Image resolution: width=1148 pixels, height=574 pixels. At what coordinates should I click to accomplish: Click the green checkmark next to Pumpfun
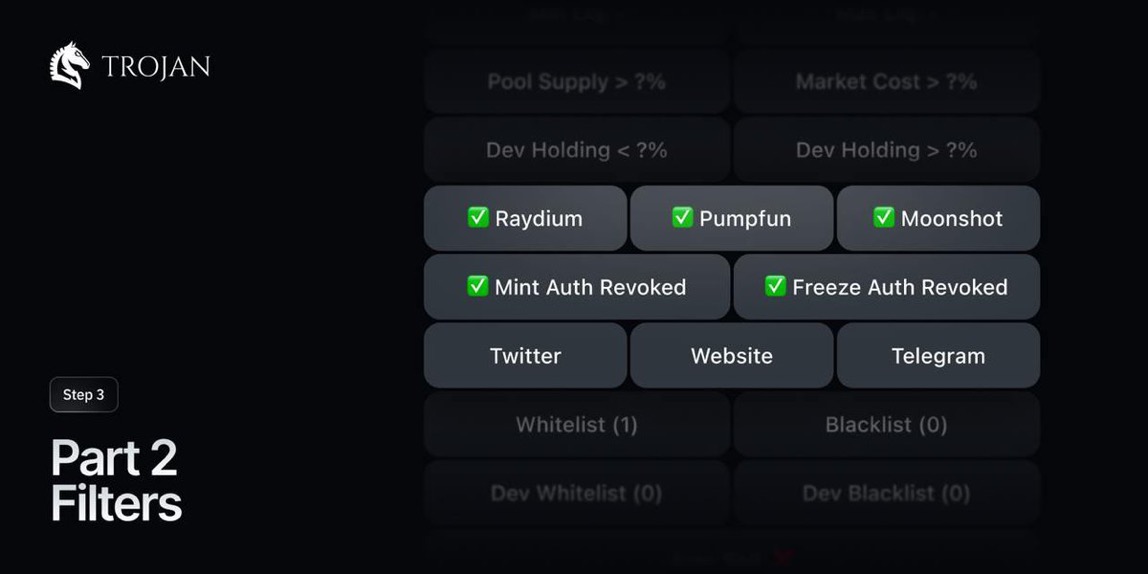[x=682, y=217]
